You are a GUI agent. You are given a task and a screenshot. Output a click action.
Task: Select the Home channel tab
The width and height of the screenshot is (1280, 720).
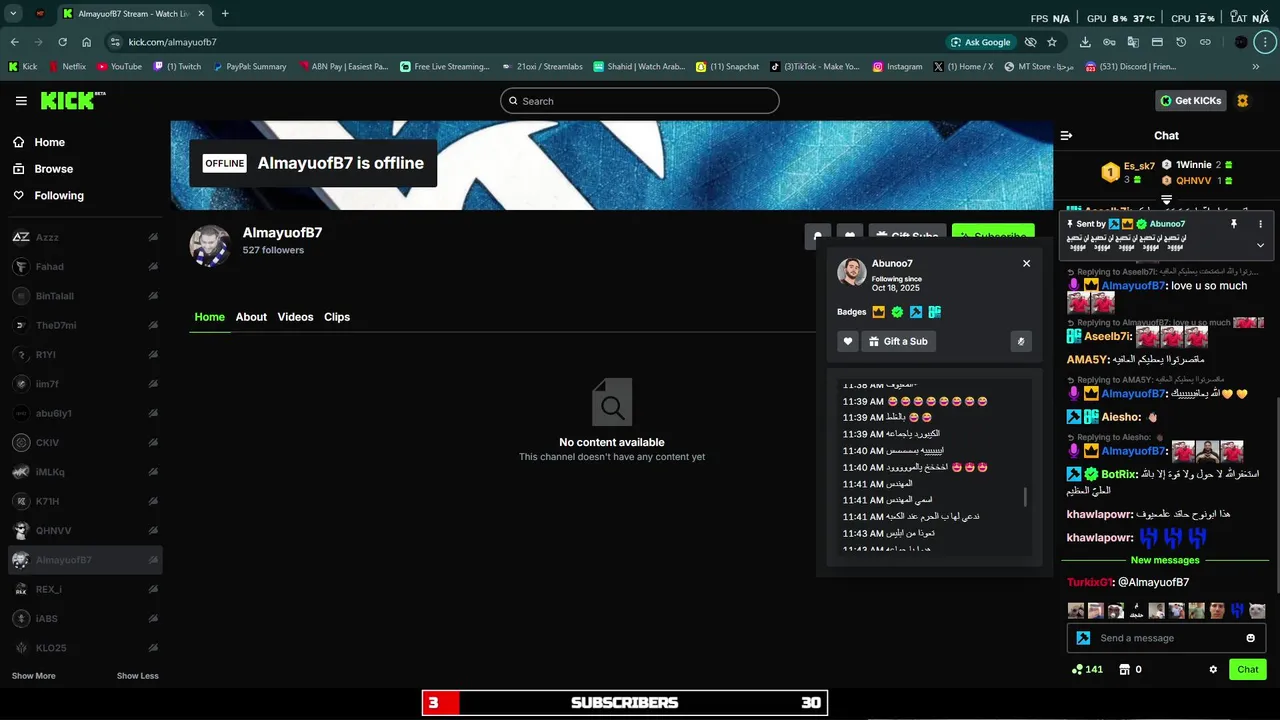209,317
